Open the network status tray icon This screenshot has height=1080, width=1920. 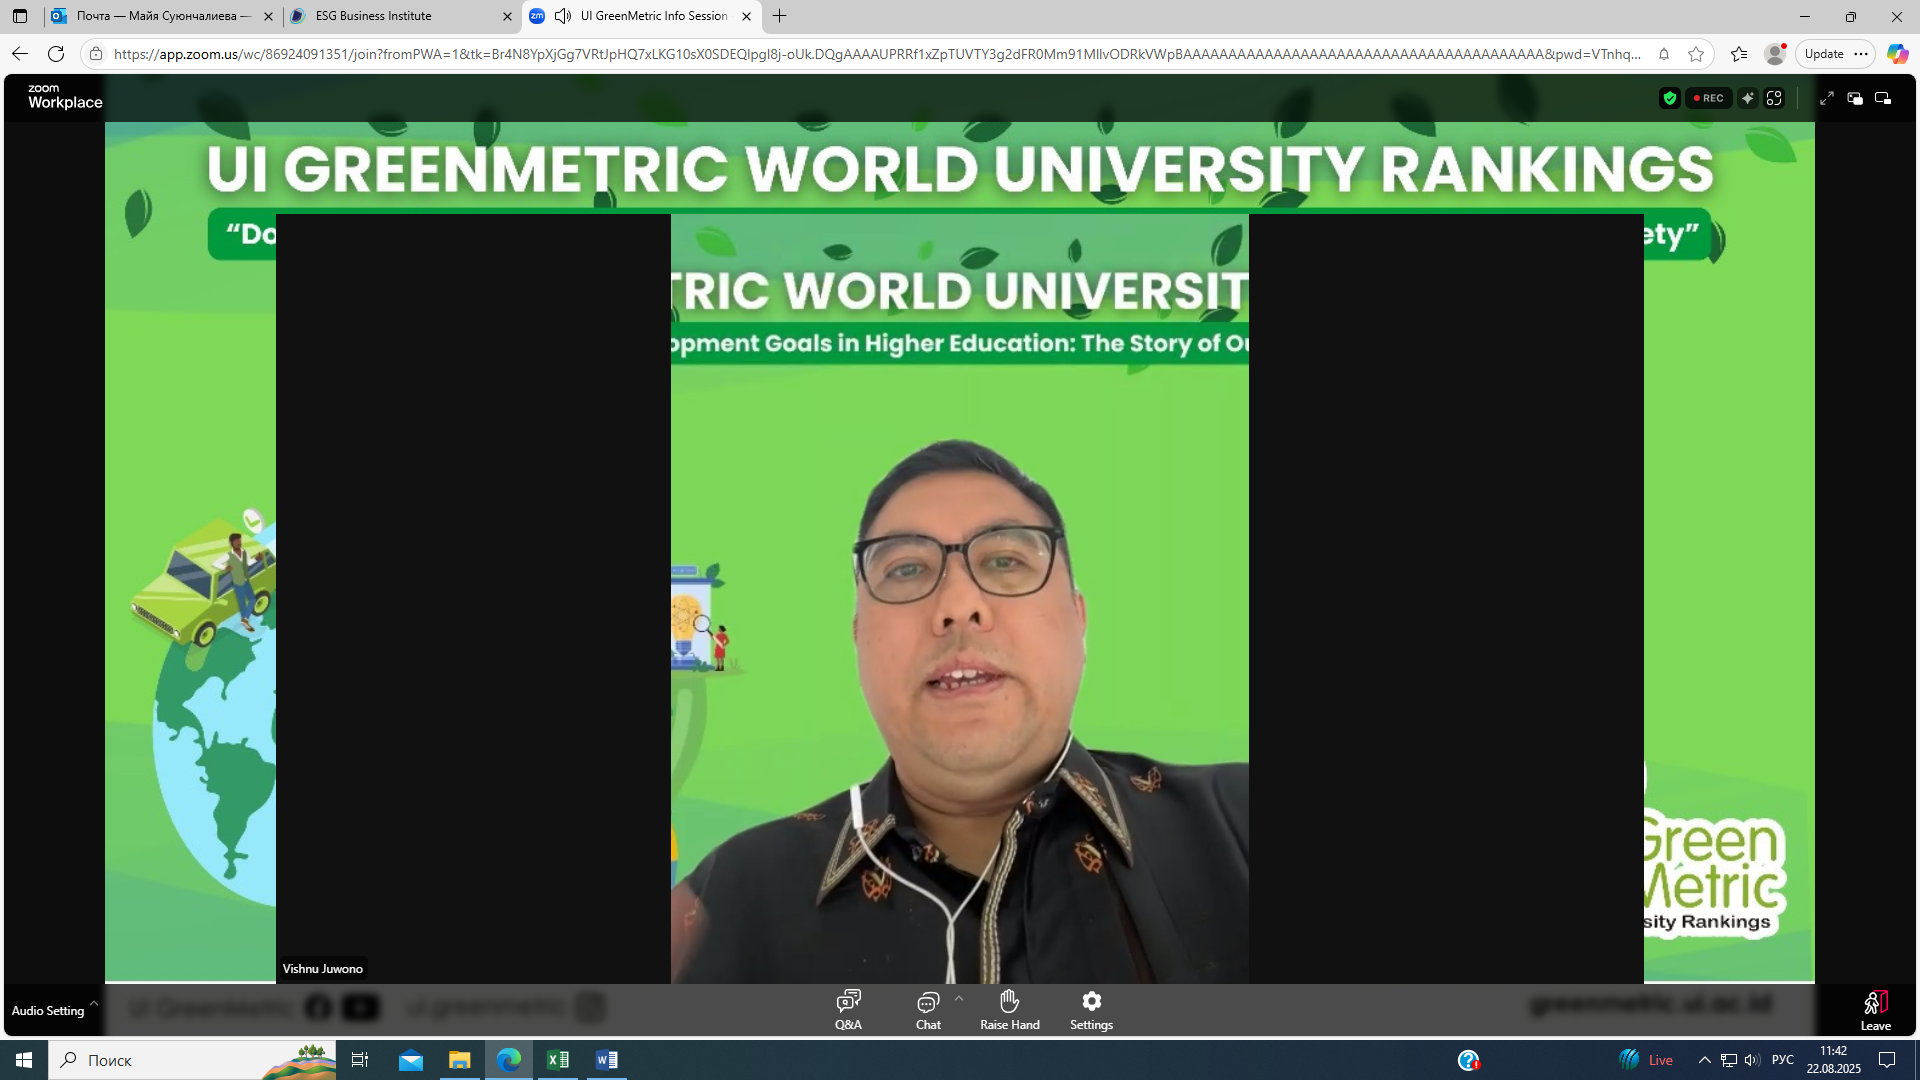click(1728, 1060)
